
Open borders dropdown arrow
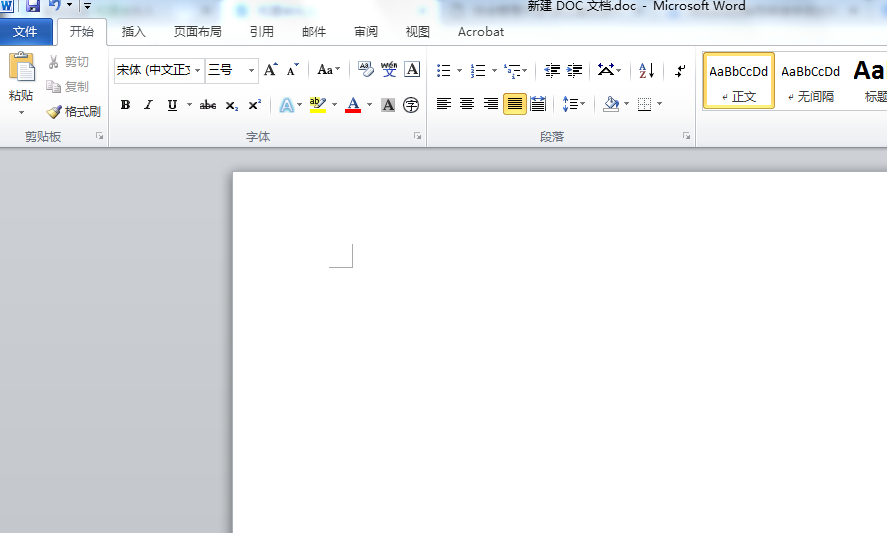tap(660, 104)
